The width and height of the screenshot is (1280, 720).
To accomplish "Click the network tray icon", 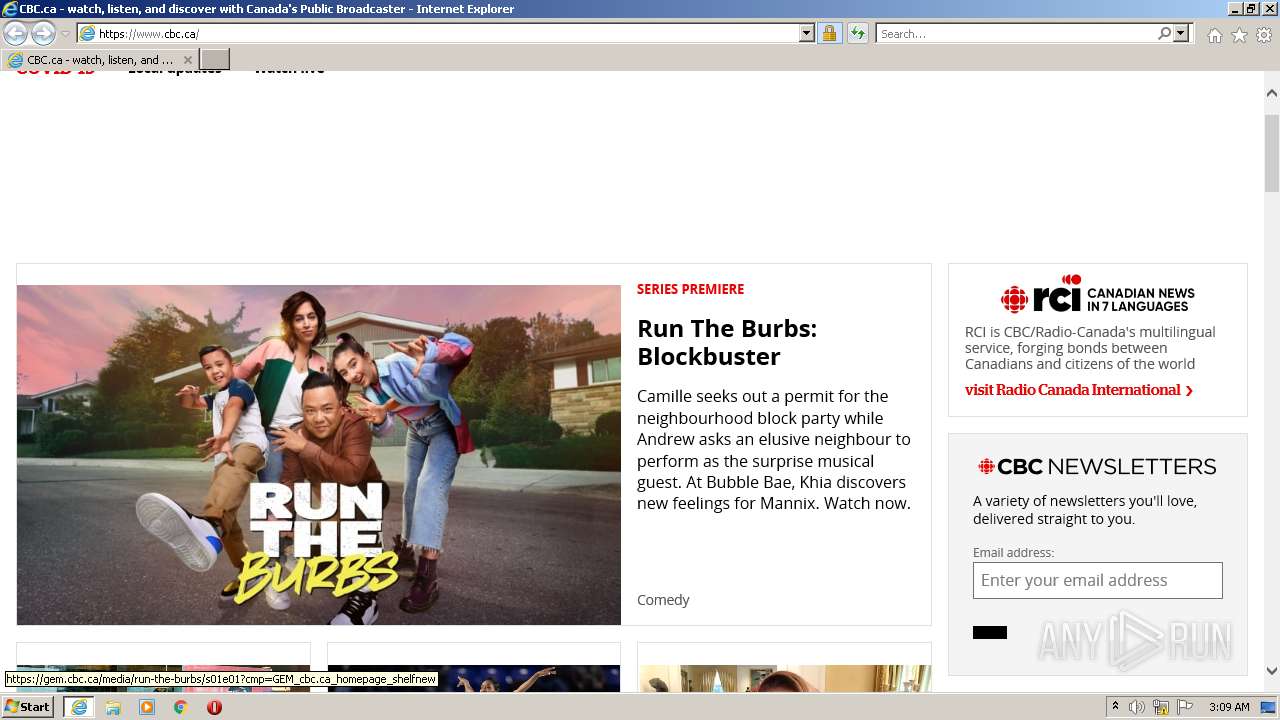I will 1161,707.
